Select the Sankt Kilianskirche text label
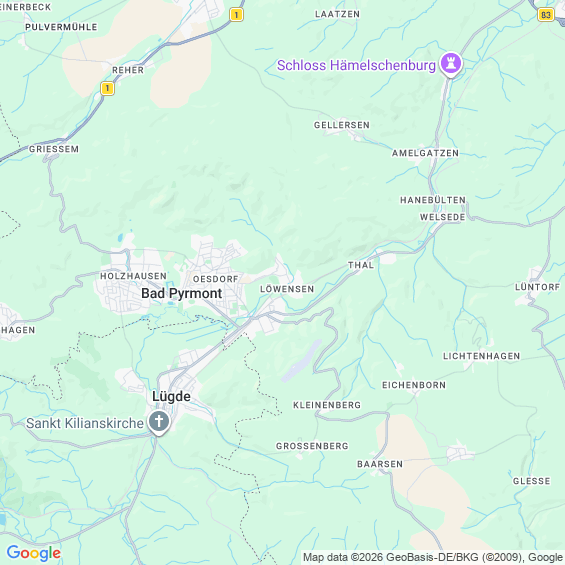The width and height of the screenshot is (565, 565). point(85,423)
